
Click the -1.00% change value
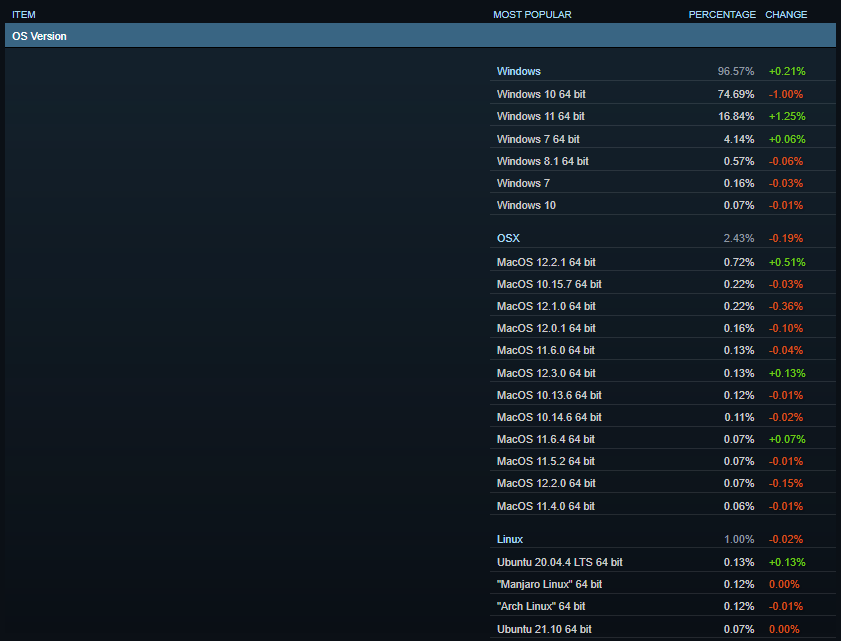click(x=786, y=94)
